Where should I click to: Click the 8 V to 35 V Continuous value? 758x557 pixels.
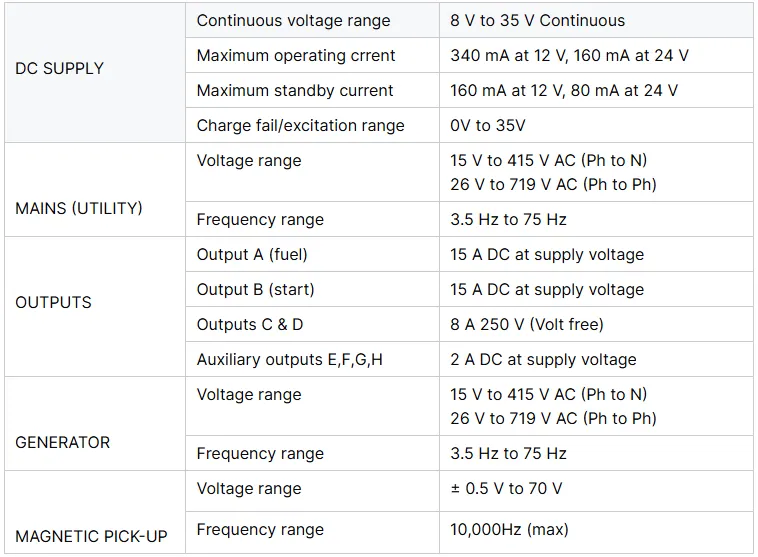coord(538,20)
